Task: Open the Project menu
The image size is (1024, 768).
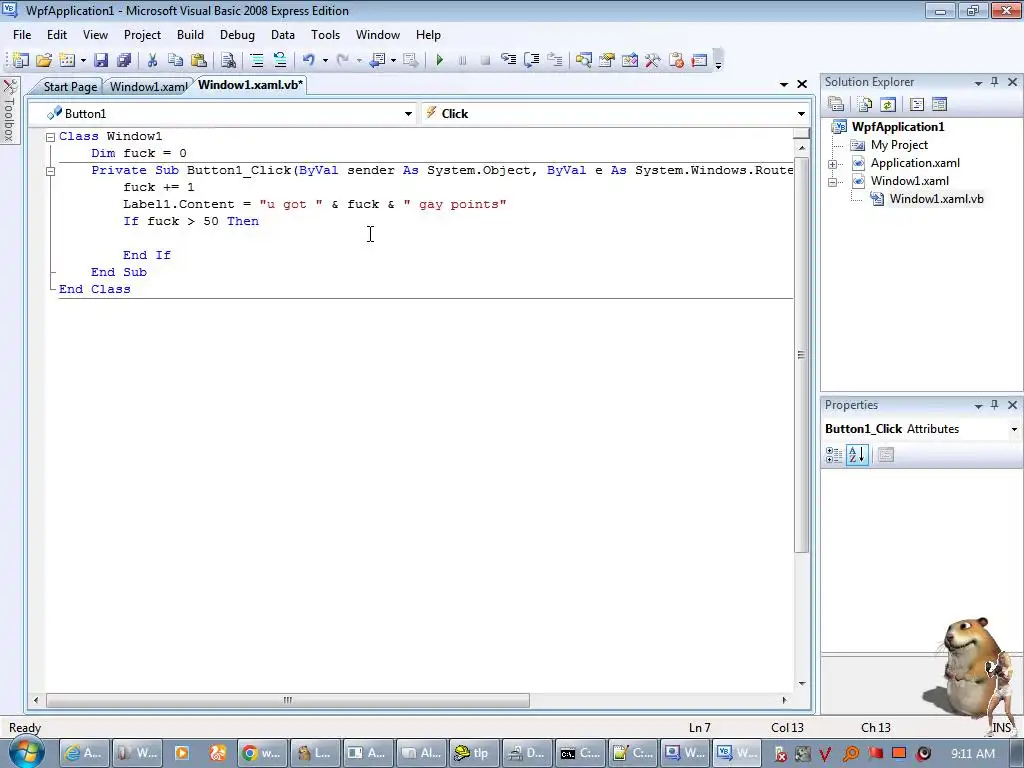Action: 142,35
